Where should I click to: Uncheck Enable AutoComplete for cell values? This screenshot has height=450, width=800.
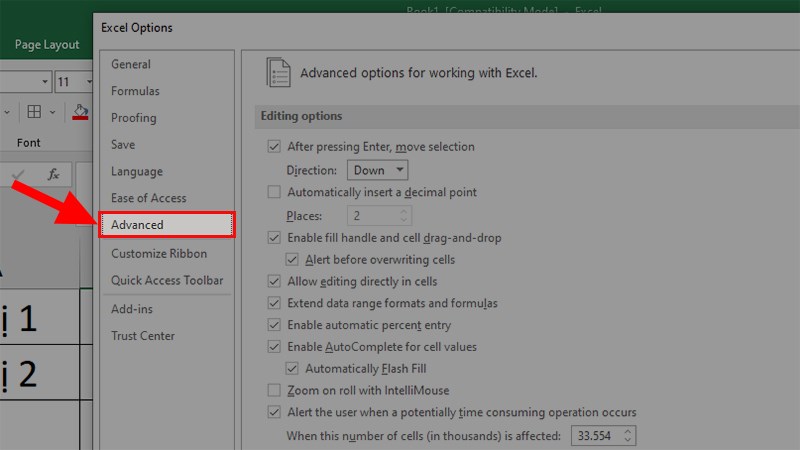coord(274,347)
